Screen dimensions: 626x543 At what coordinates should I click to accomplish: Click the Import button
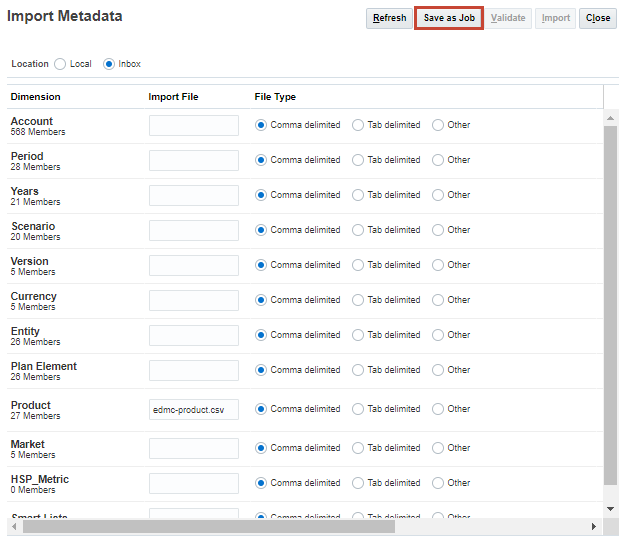coord(555,18)
